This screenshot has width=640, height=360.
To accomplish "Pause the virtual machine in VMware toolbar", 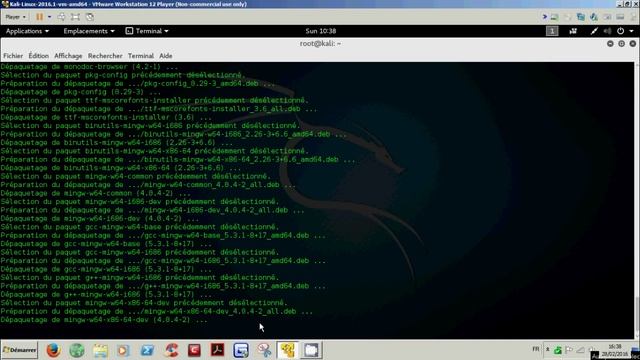I will (x=39, y=17).
